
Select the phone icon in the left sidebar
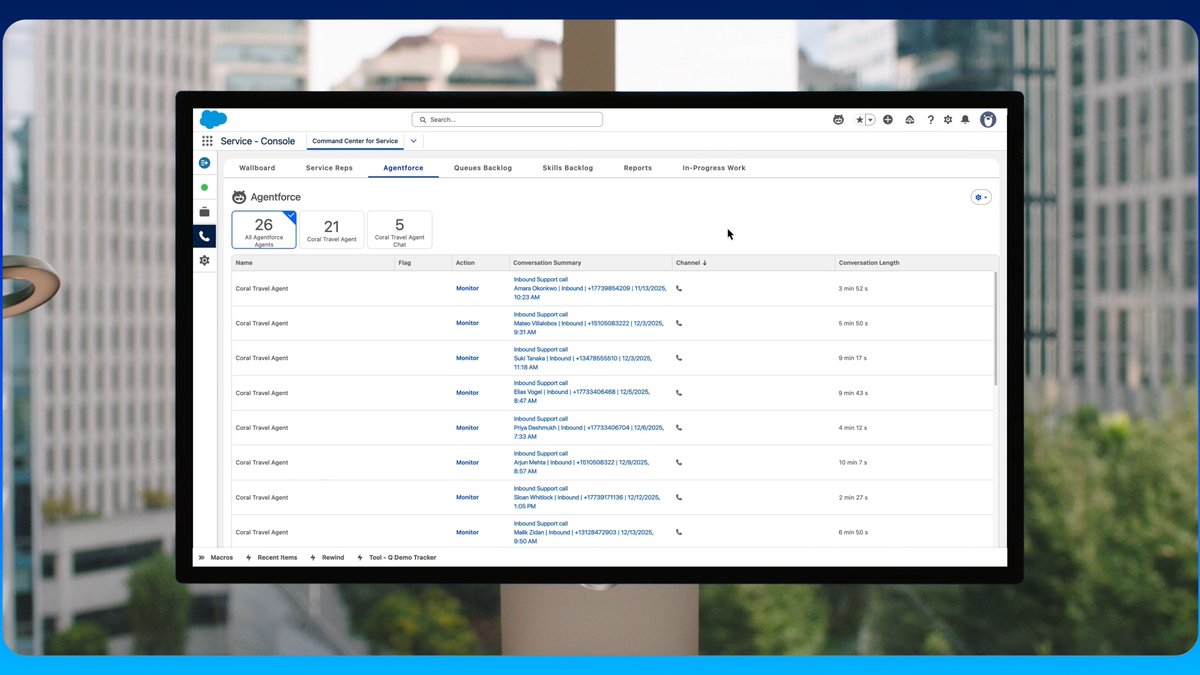[x=204, y=236]
